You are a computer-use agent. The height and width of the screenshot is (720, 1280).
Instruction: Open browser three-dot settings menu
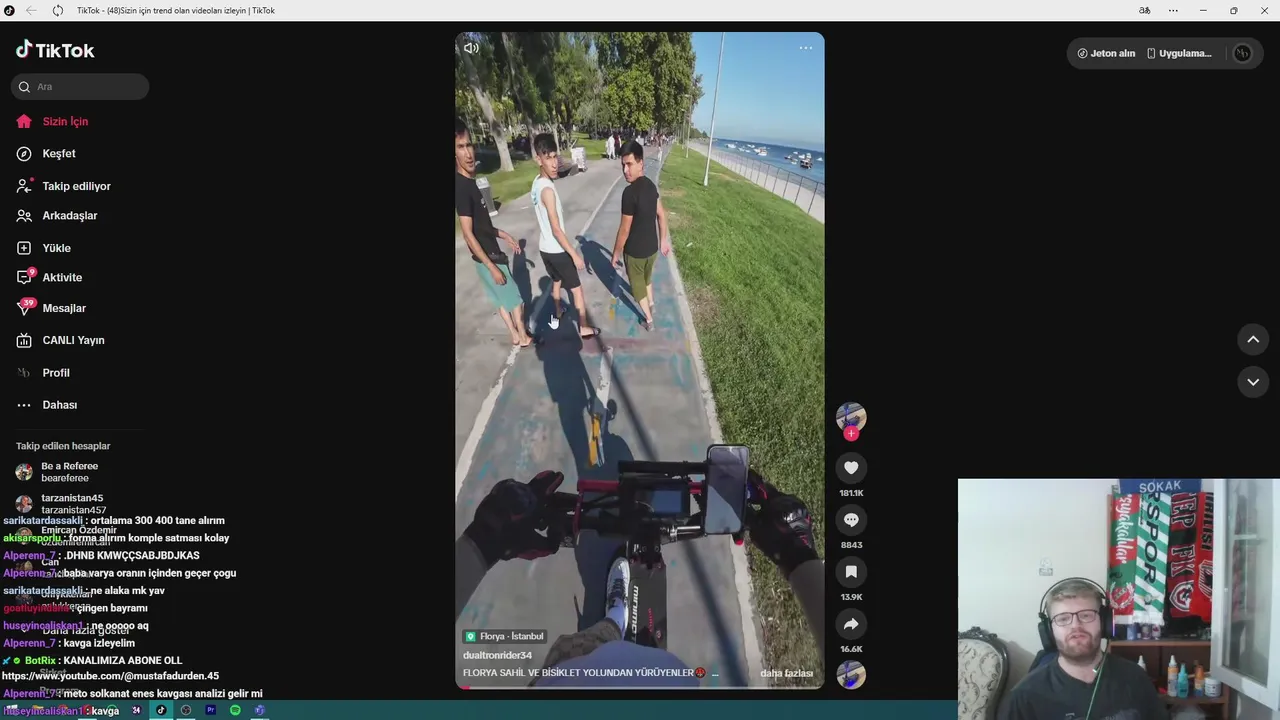pos(1173,10)
